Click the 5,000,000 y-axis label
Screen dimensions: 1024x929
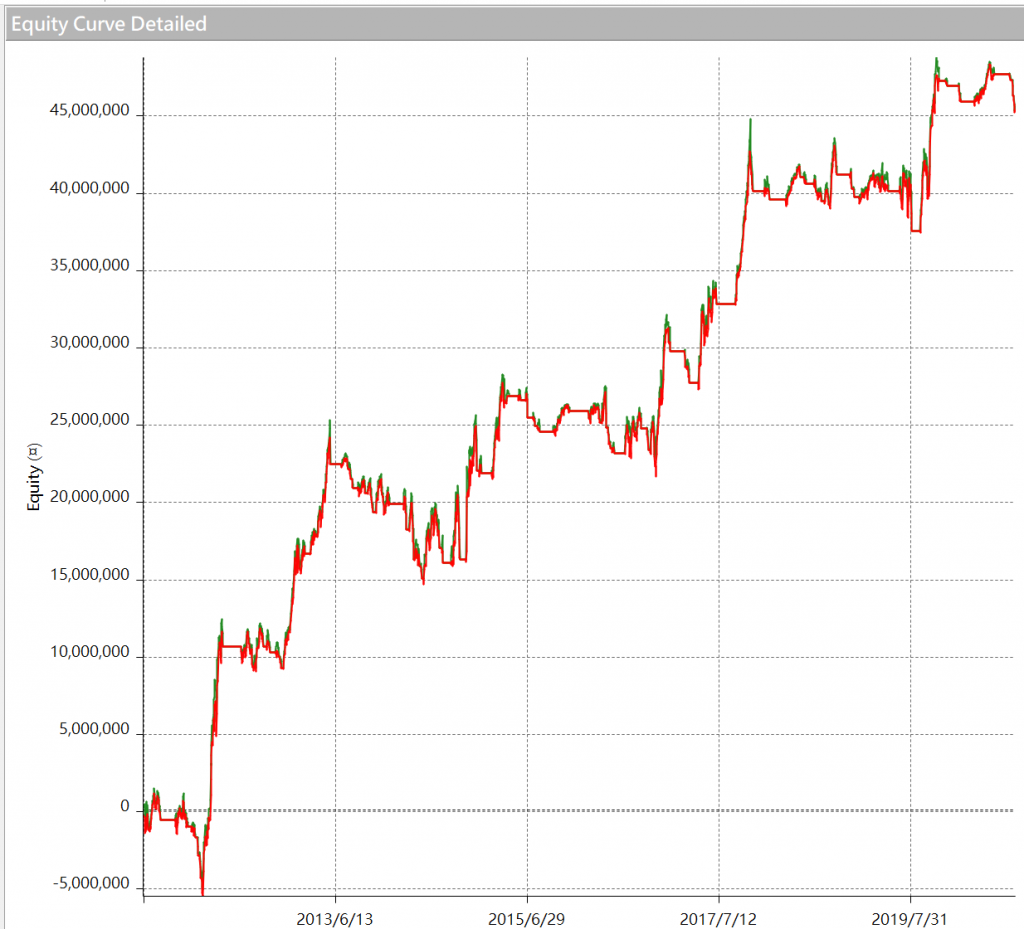pos(92,731)
